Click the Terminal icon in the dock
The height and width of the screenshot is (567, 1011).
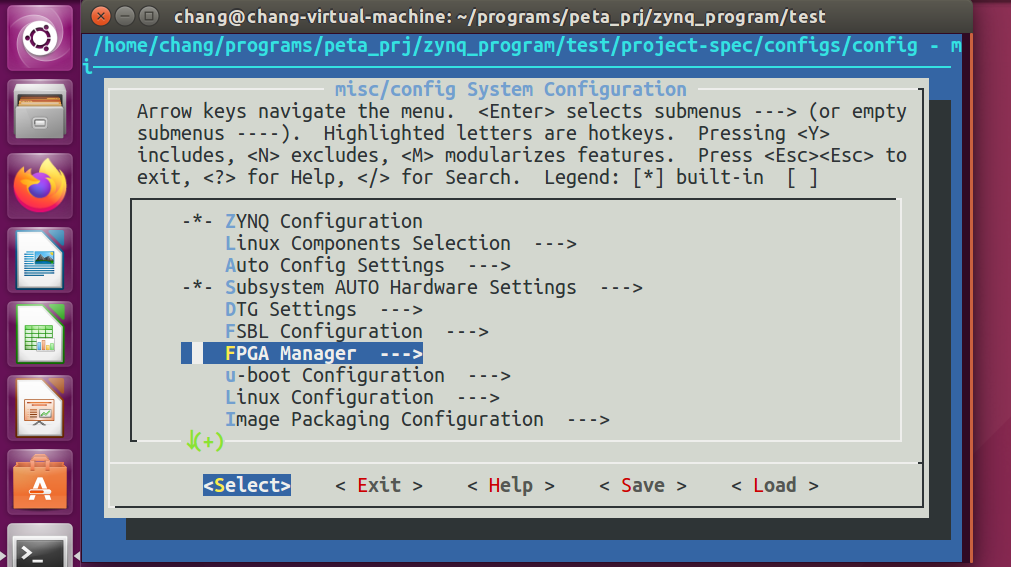click(40, 548)
